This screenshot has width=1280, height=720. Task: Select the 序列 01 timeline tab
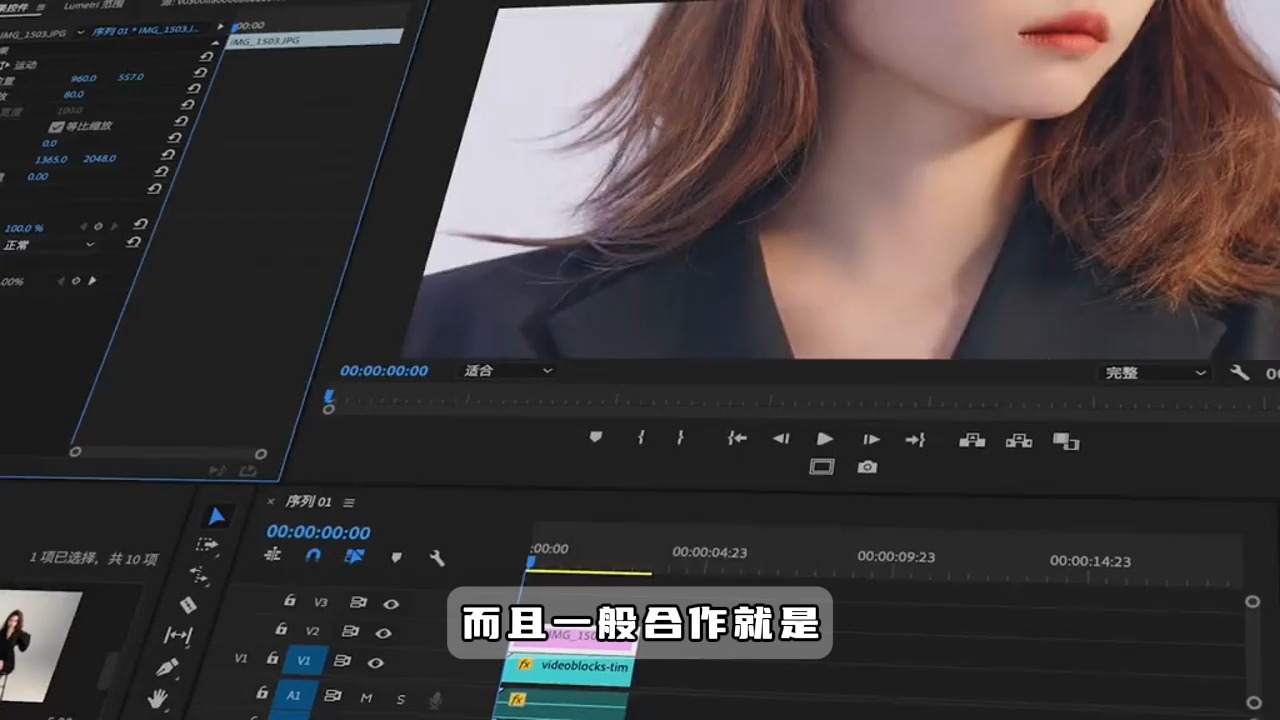[308, 501]
